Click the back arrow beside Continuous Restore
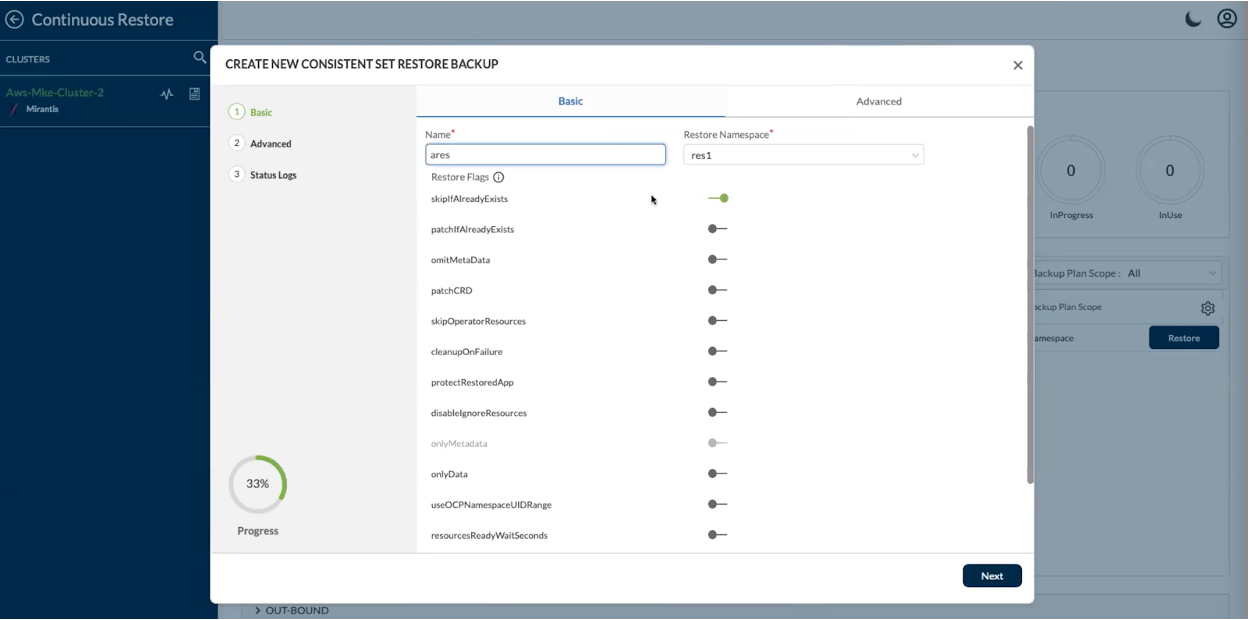The image size is (1248, 620). coord(15,20)
